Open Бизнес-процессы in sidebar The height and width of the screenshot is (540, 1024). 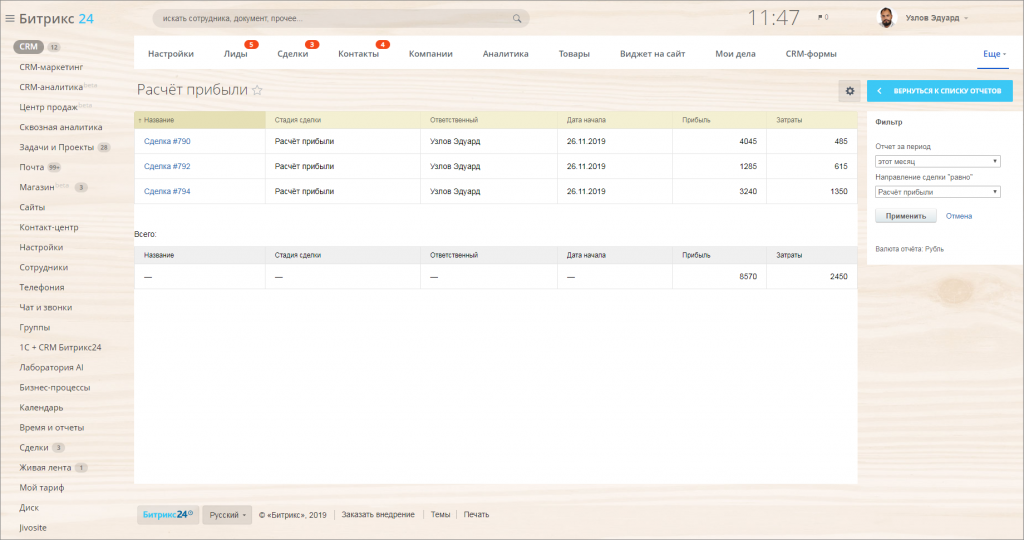(55, 388)
